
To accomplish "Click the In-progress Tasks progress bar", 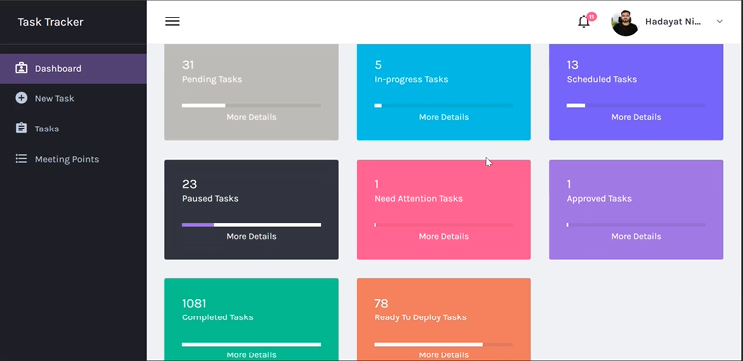I will click(x=444, y=106).
